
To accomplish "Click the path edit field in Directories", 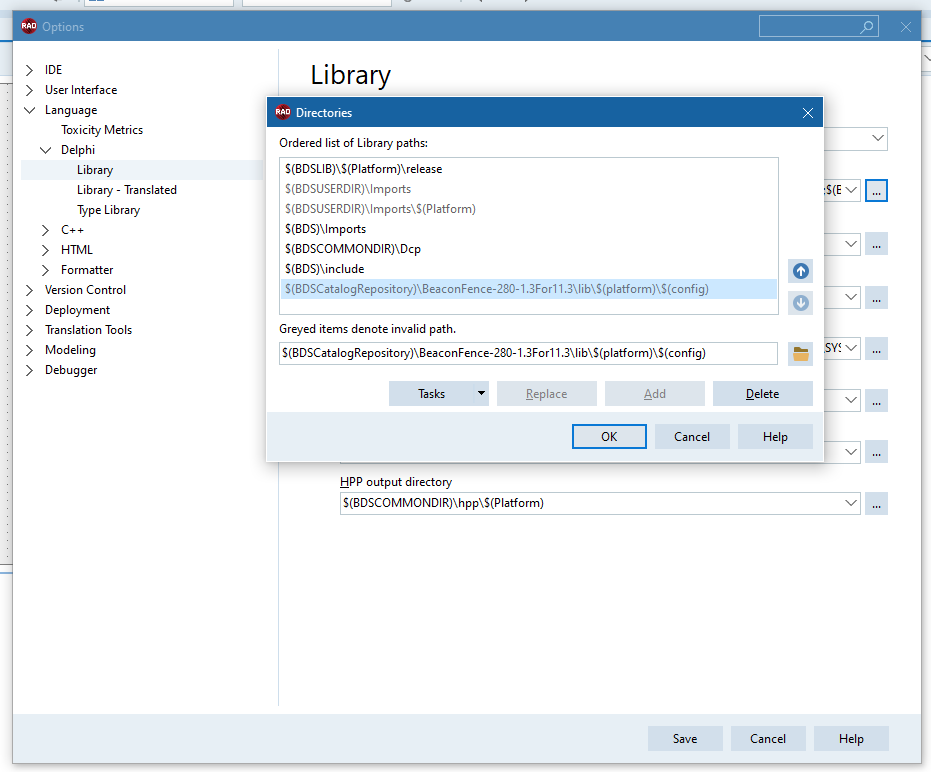I will (528, 353).
